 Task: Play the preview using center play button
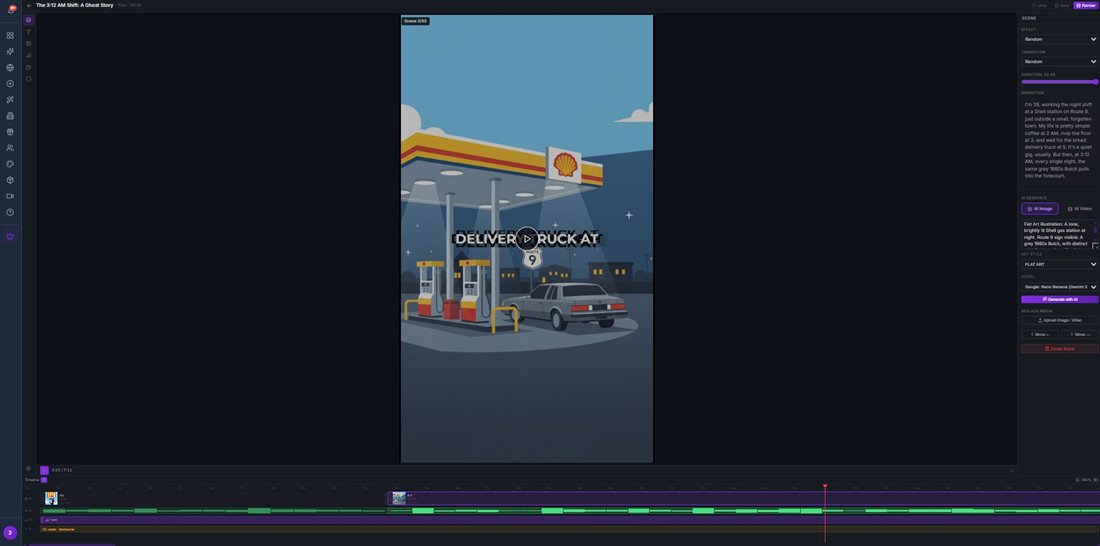tap(527, 239)
